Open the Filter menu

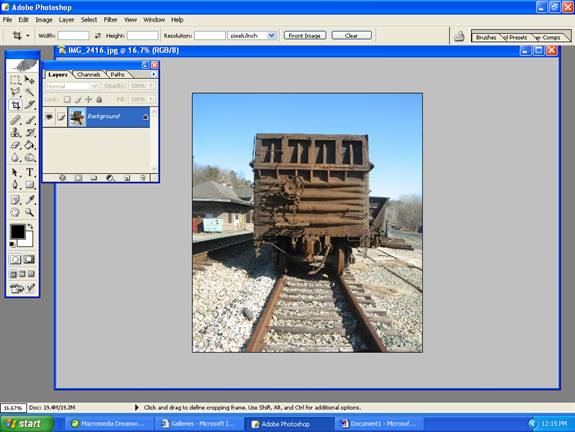click(110, 20)
